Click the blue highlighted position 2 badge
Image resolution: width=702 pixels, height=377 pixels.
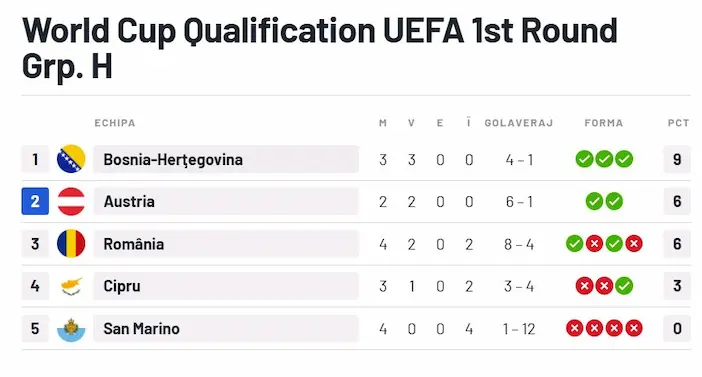35,201
